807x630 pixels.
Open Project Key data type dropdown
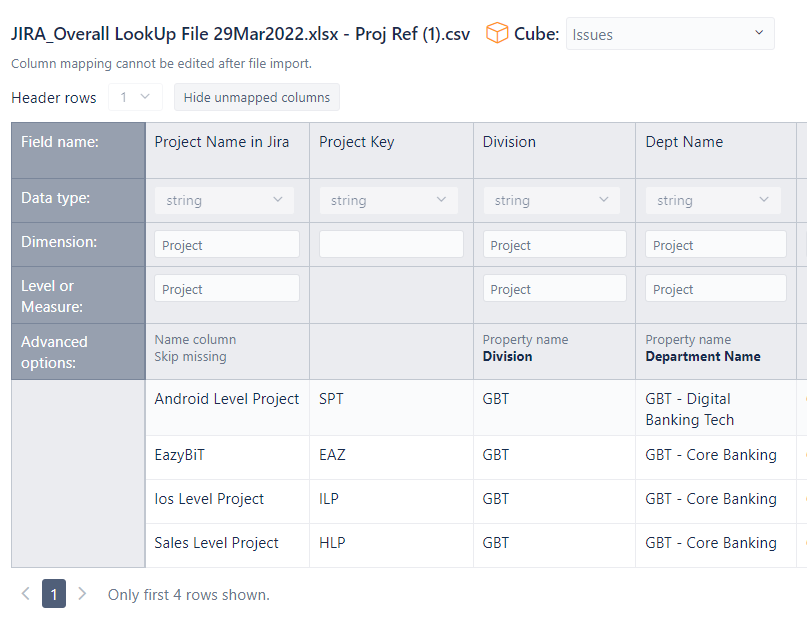coord(389,200)
